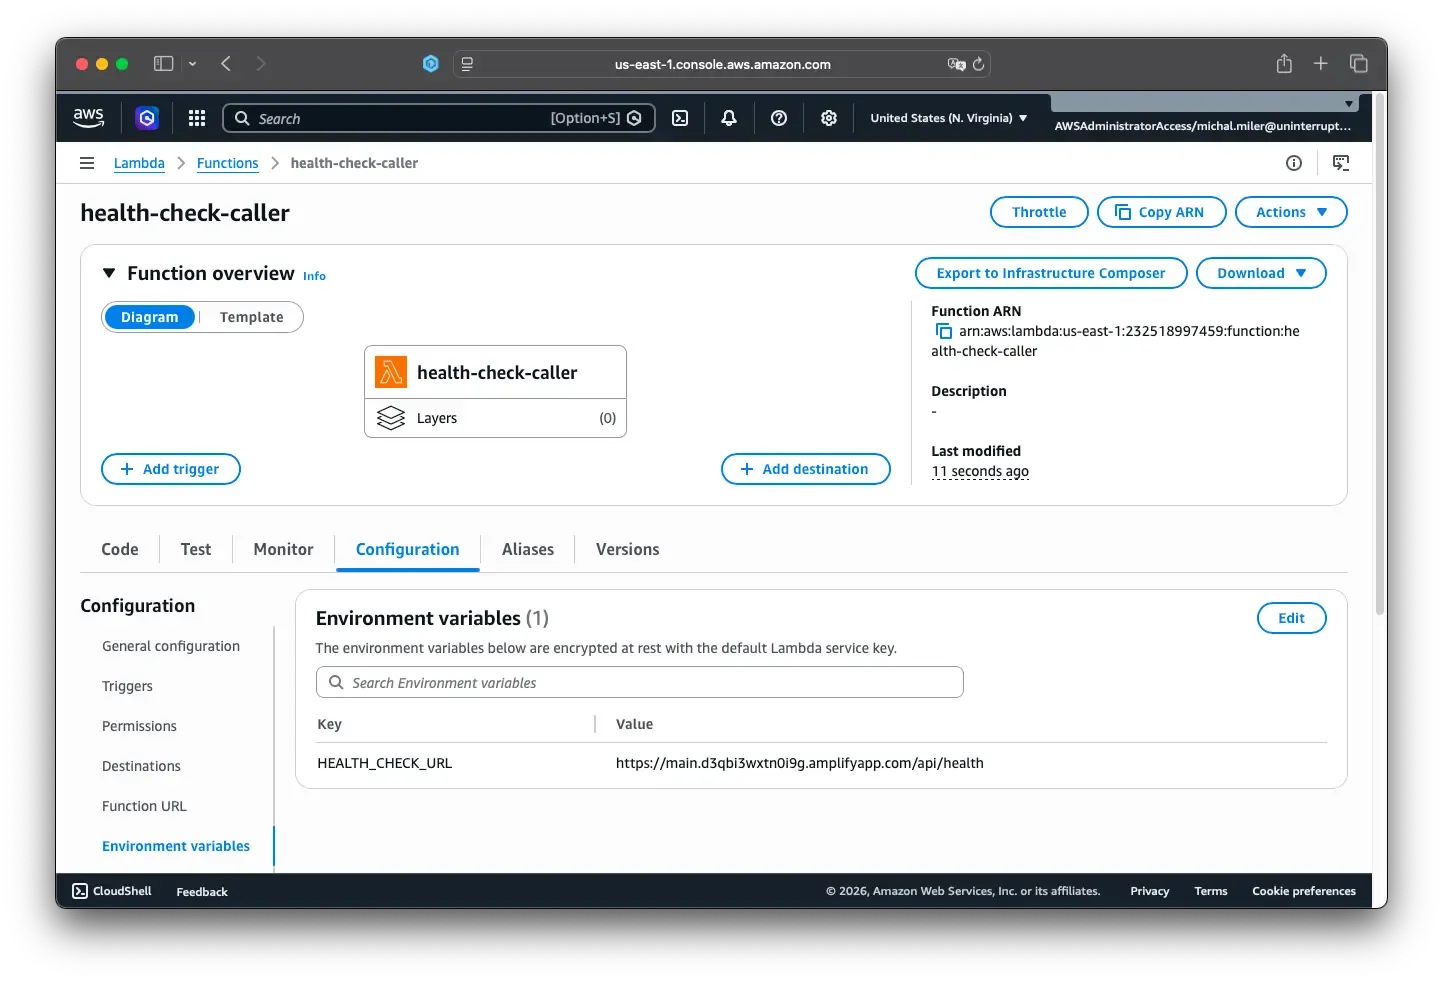Open the account menu AWSAdministratorAccess dropdown
This screenshot has height=982, width=1443.
click(1203, 117)
